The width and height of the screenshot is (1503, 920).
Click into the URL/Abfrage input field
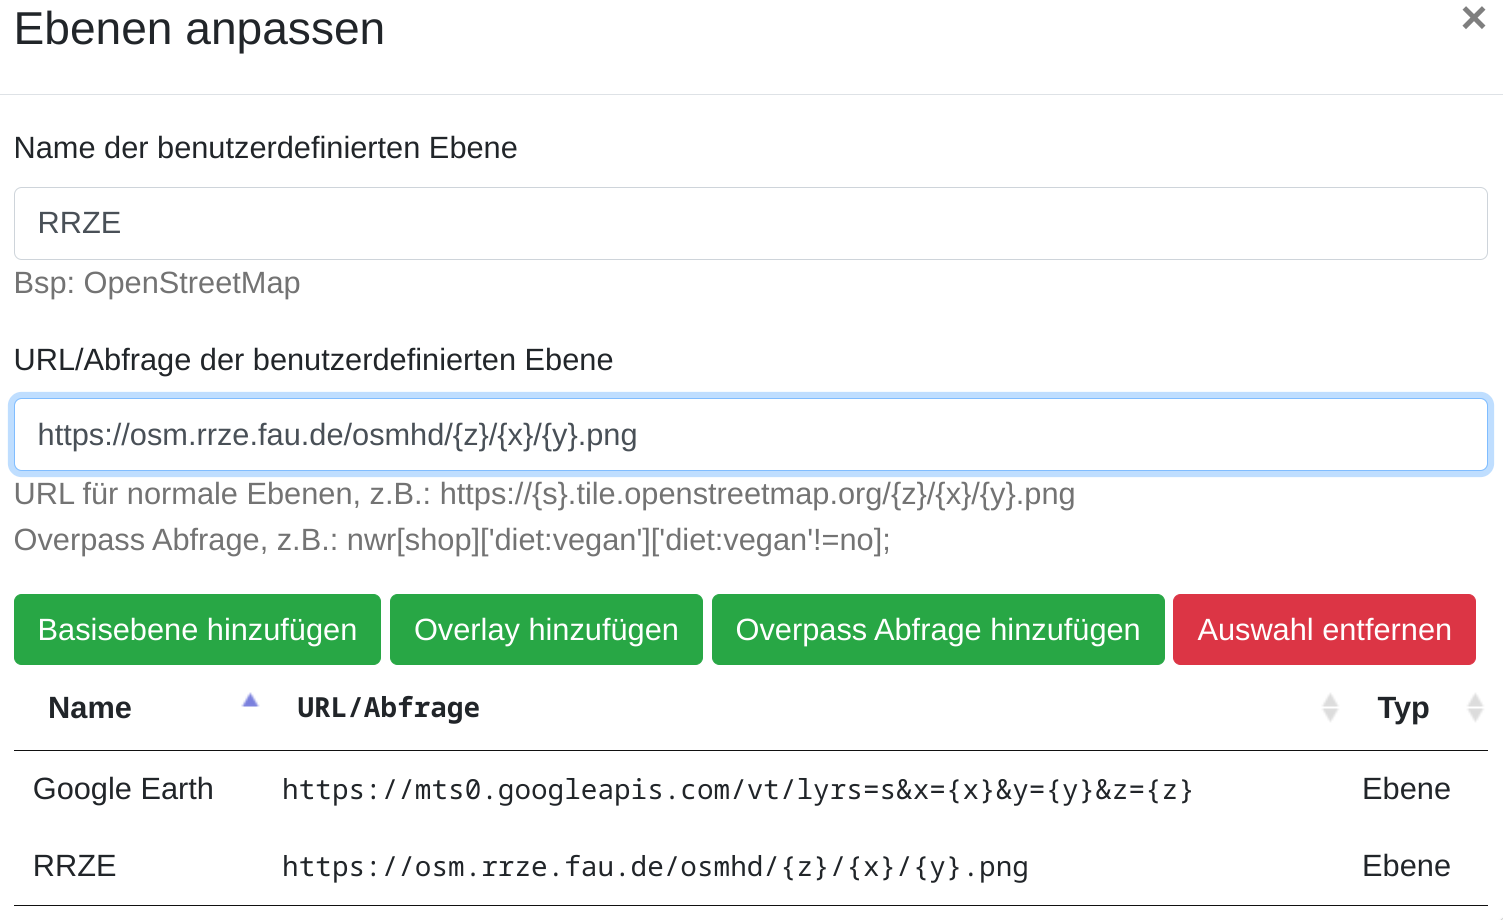pos(750,435)
